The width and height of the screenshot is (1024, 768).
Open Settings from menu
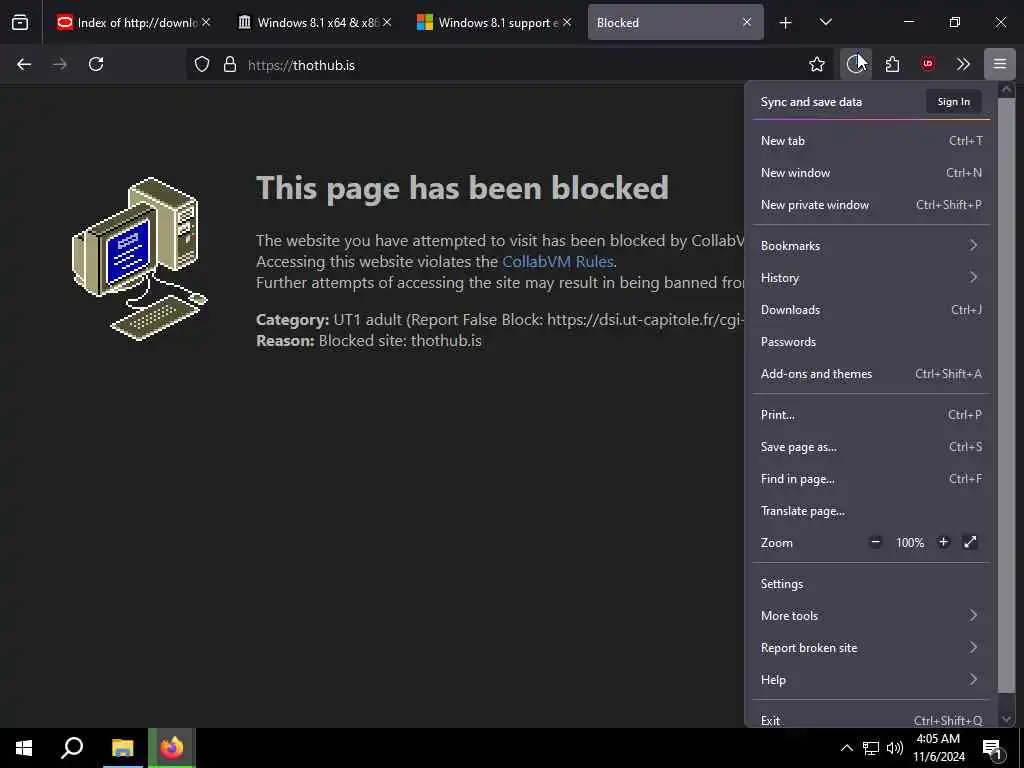[871, 584]
